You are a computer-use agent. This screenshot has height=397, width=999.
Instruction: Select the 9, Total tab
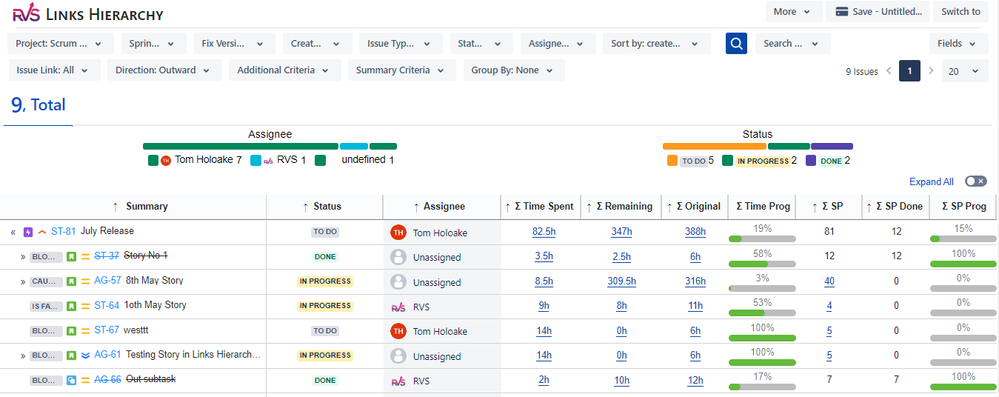38,105
